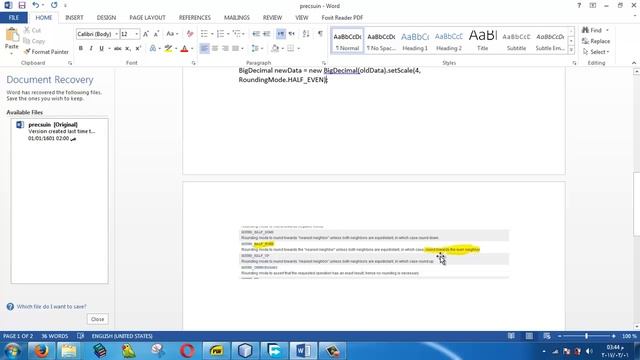The width and height of the screenshot is (640, 360).
Task: Switch to the INSERT ribbon tab
Action: click(74, 18)
